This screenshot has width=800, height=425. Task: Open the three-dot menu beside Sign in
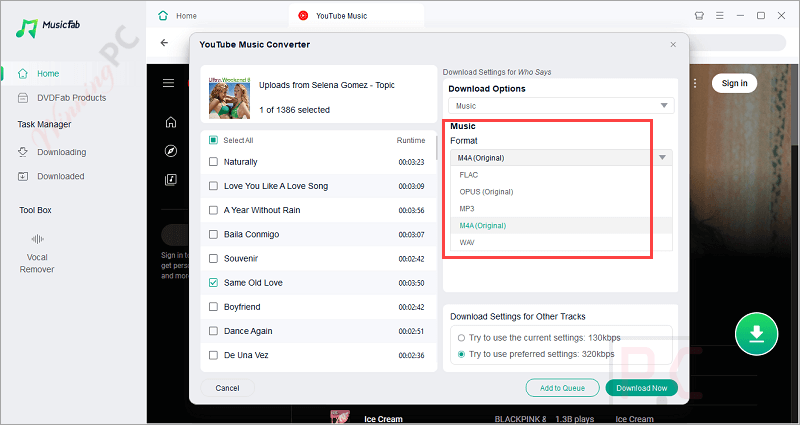[x=695, y=83]
